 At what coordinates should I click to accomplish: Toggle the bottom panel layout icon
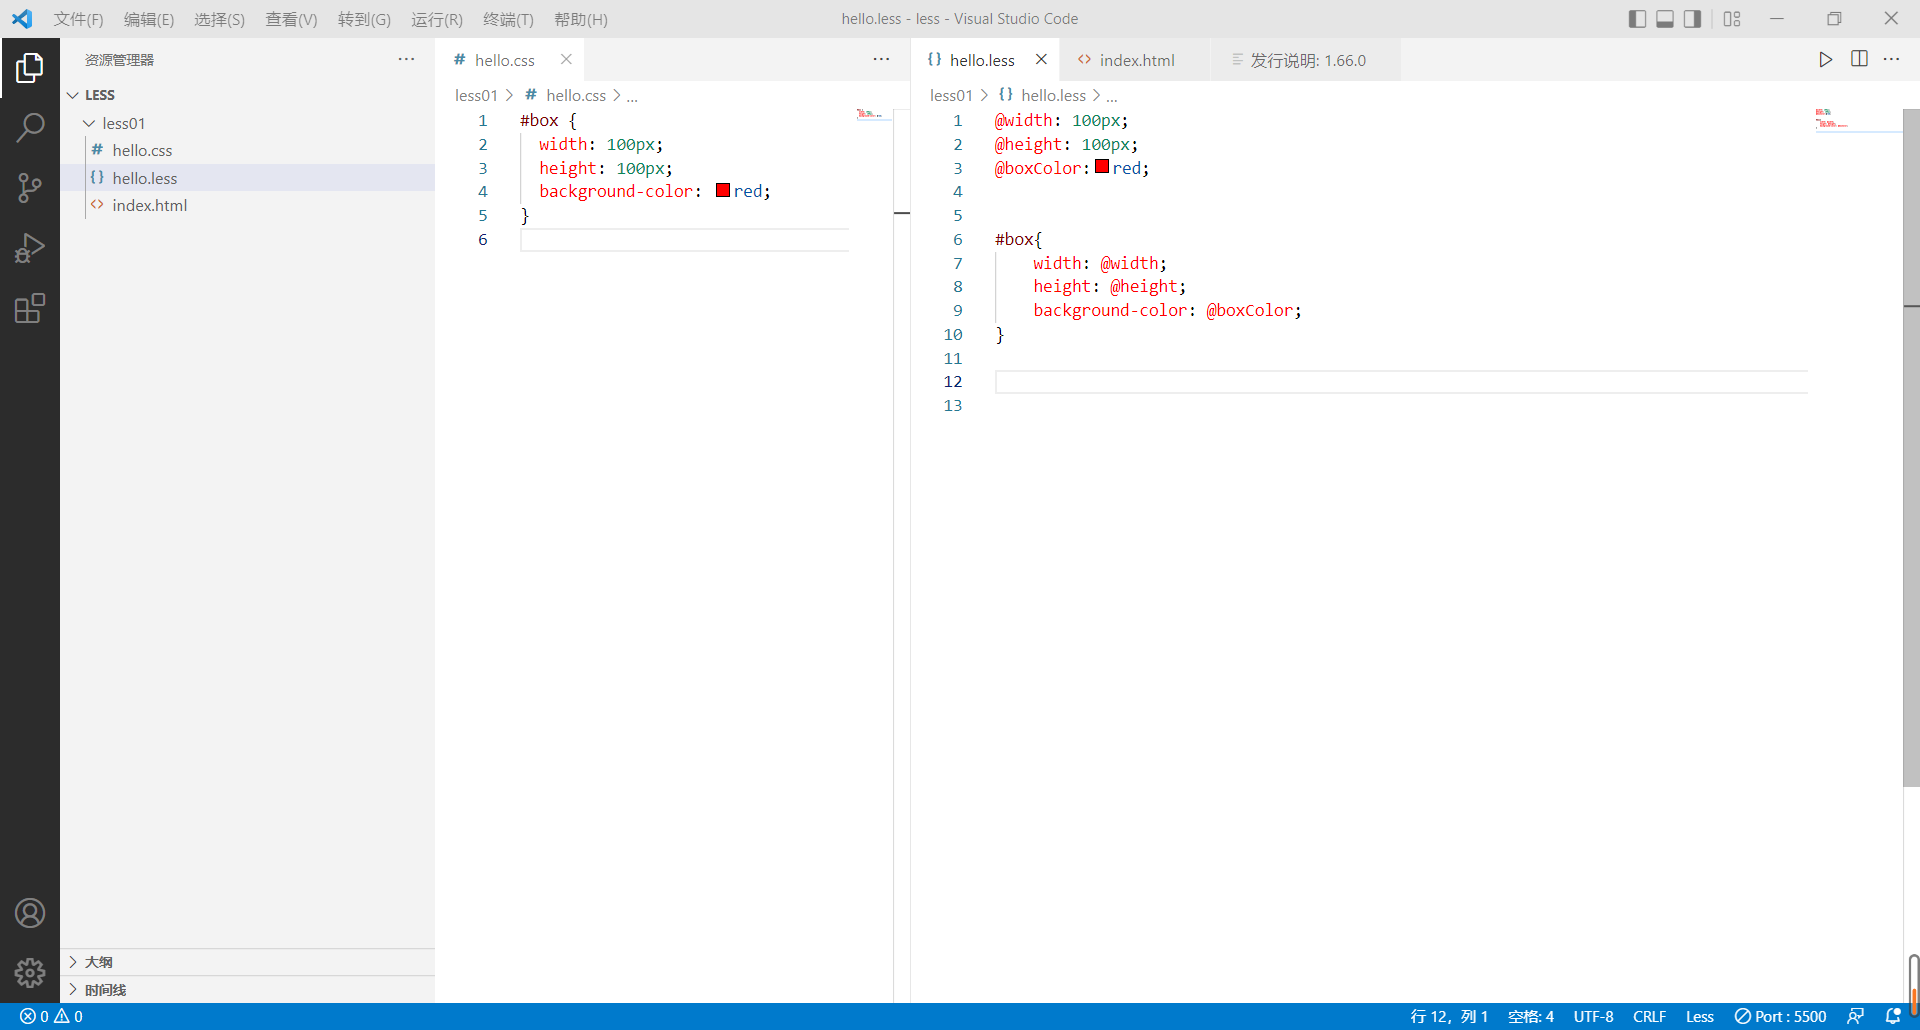[1665, 19]
